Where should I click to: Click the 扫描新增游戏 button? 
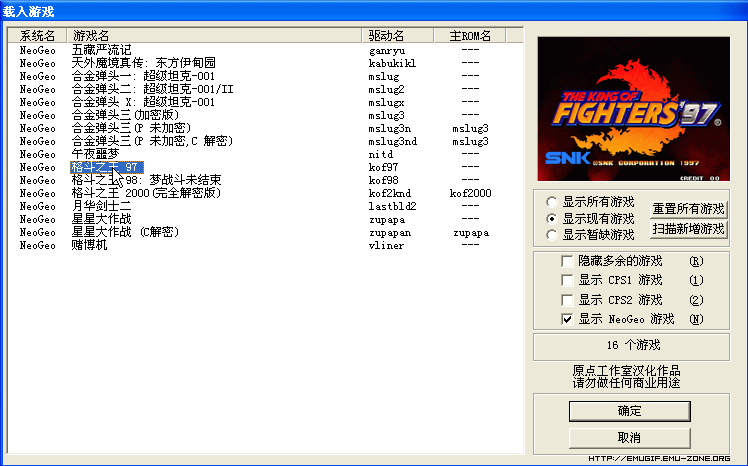tap(688, 229)
